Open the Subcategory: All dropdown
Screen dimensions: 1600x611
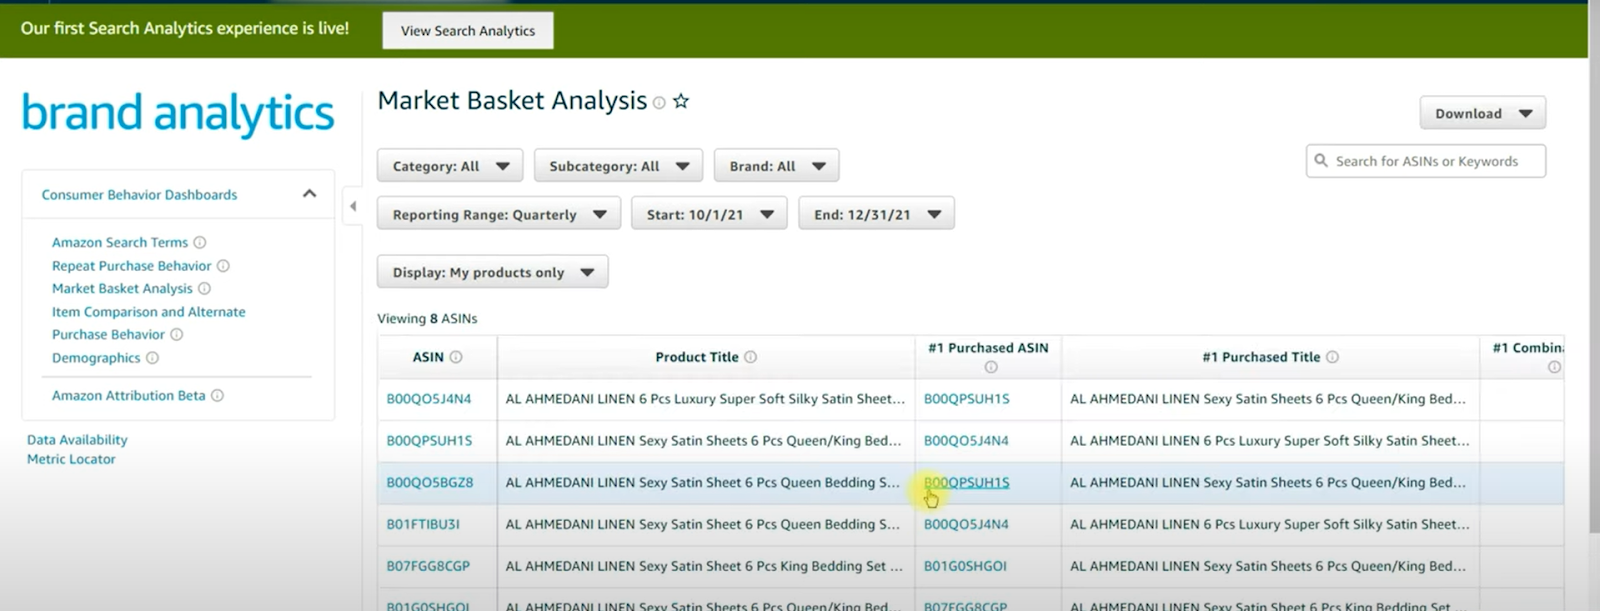[x=618, y=166]
